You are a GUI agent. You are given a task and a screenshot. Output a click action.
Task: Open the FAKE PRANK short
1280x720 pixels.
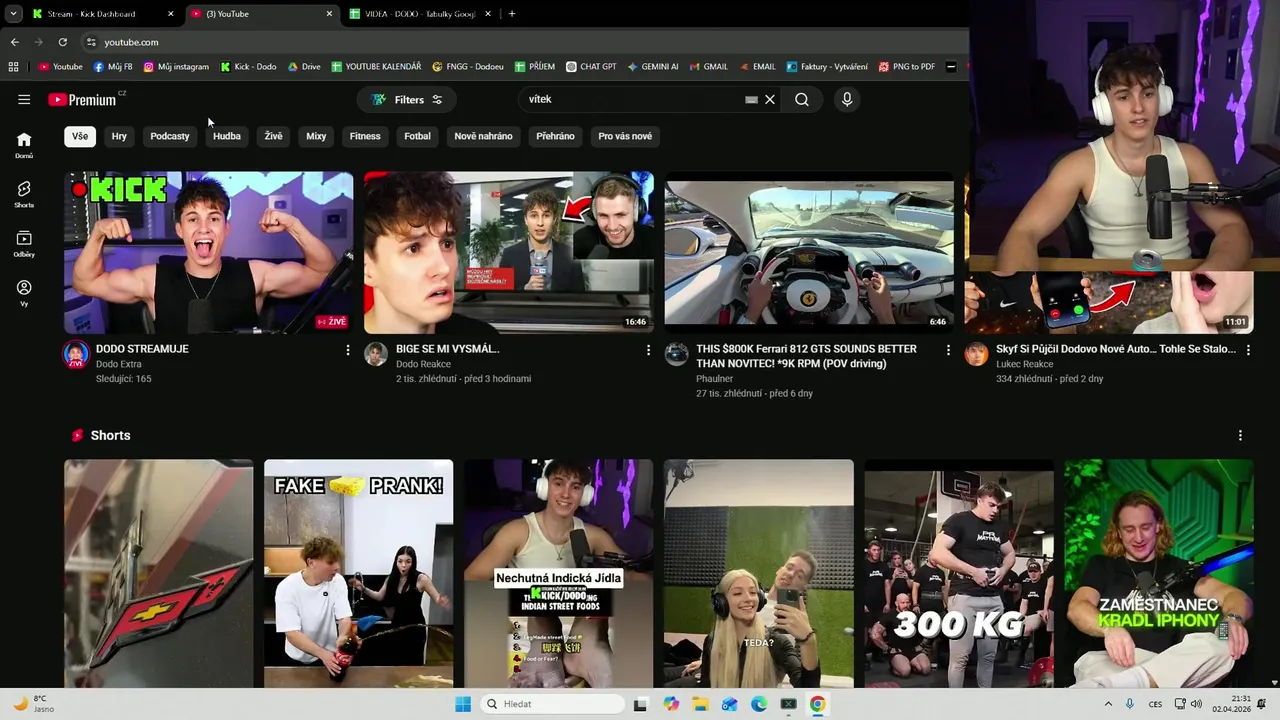pyautogui.click(x=359, y=573)
